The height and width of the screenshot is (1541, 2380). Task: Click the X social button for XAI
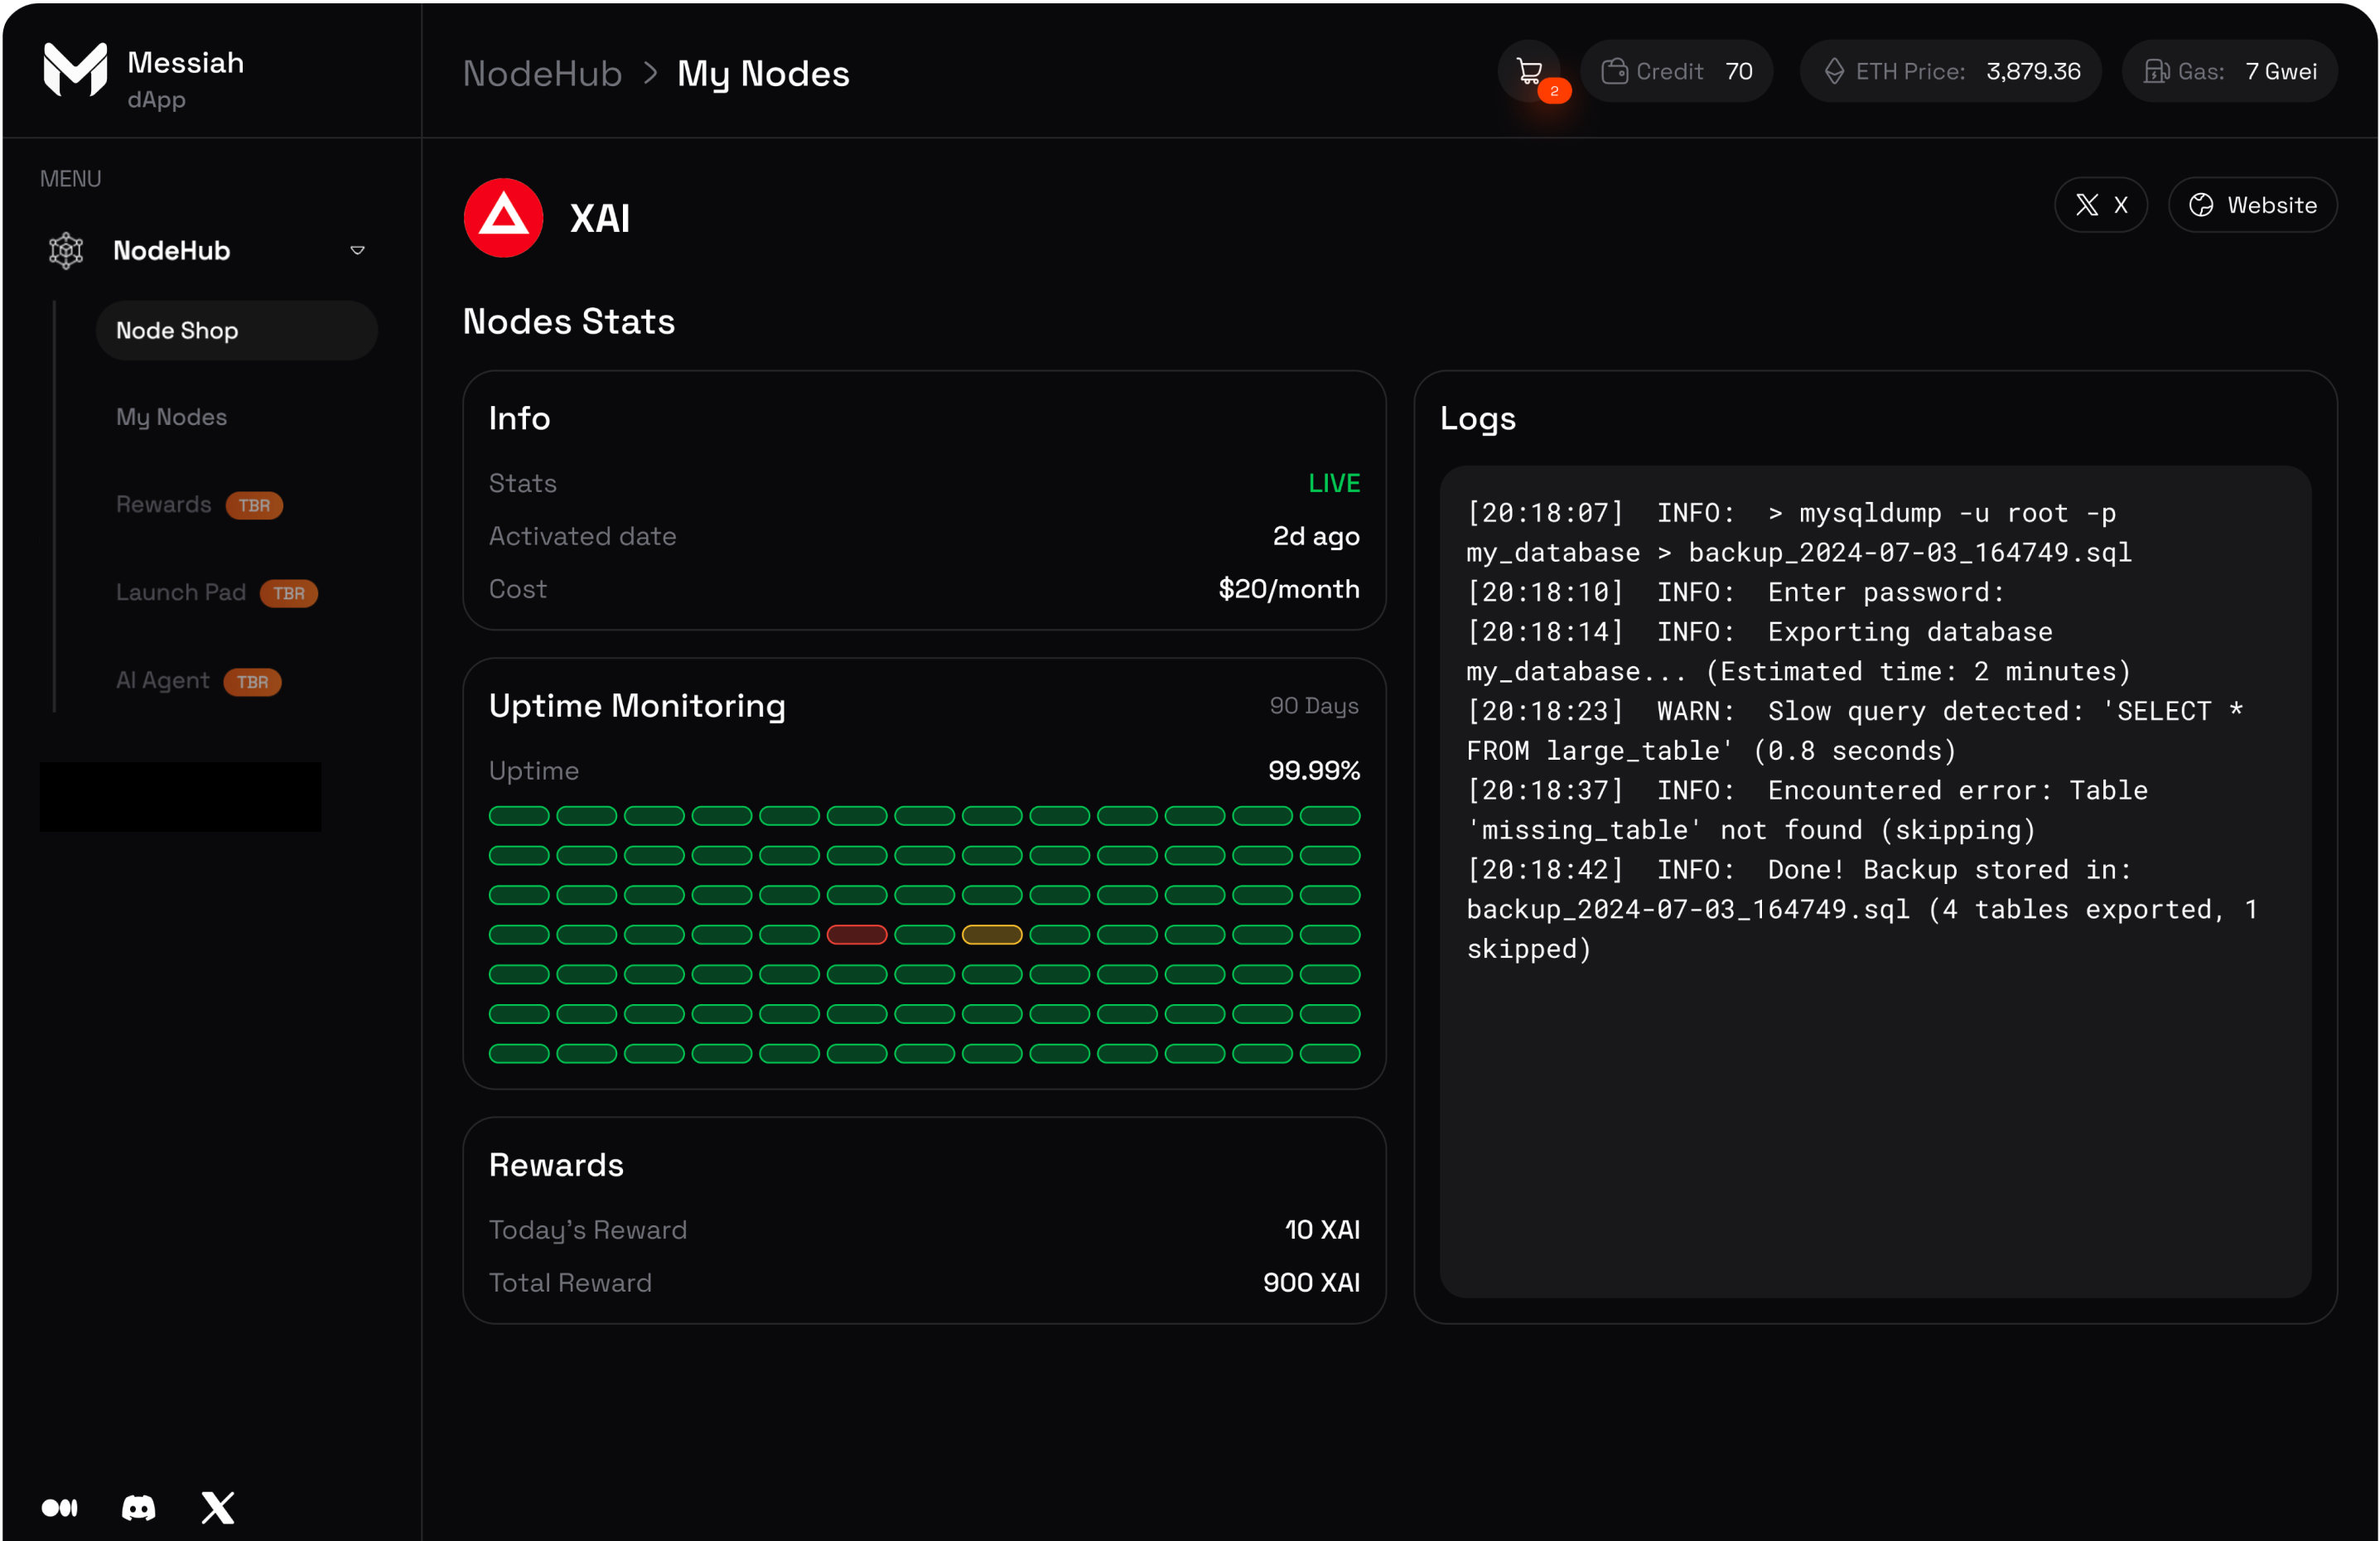coord(2100,205)
